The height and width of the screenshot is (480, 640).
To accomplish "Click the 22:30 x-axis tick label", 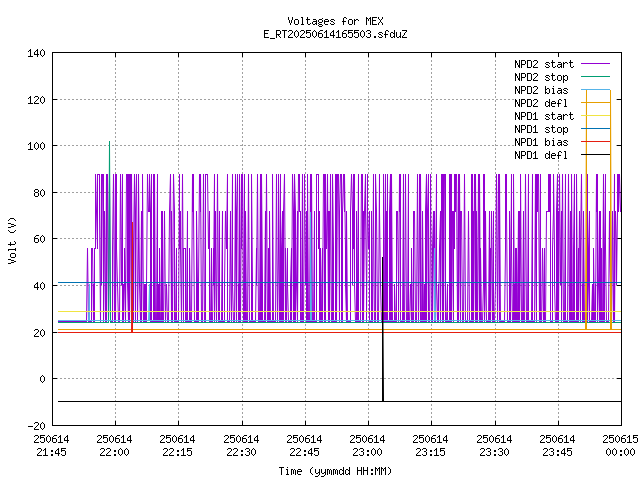I will tap(241, 446).
